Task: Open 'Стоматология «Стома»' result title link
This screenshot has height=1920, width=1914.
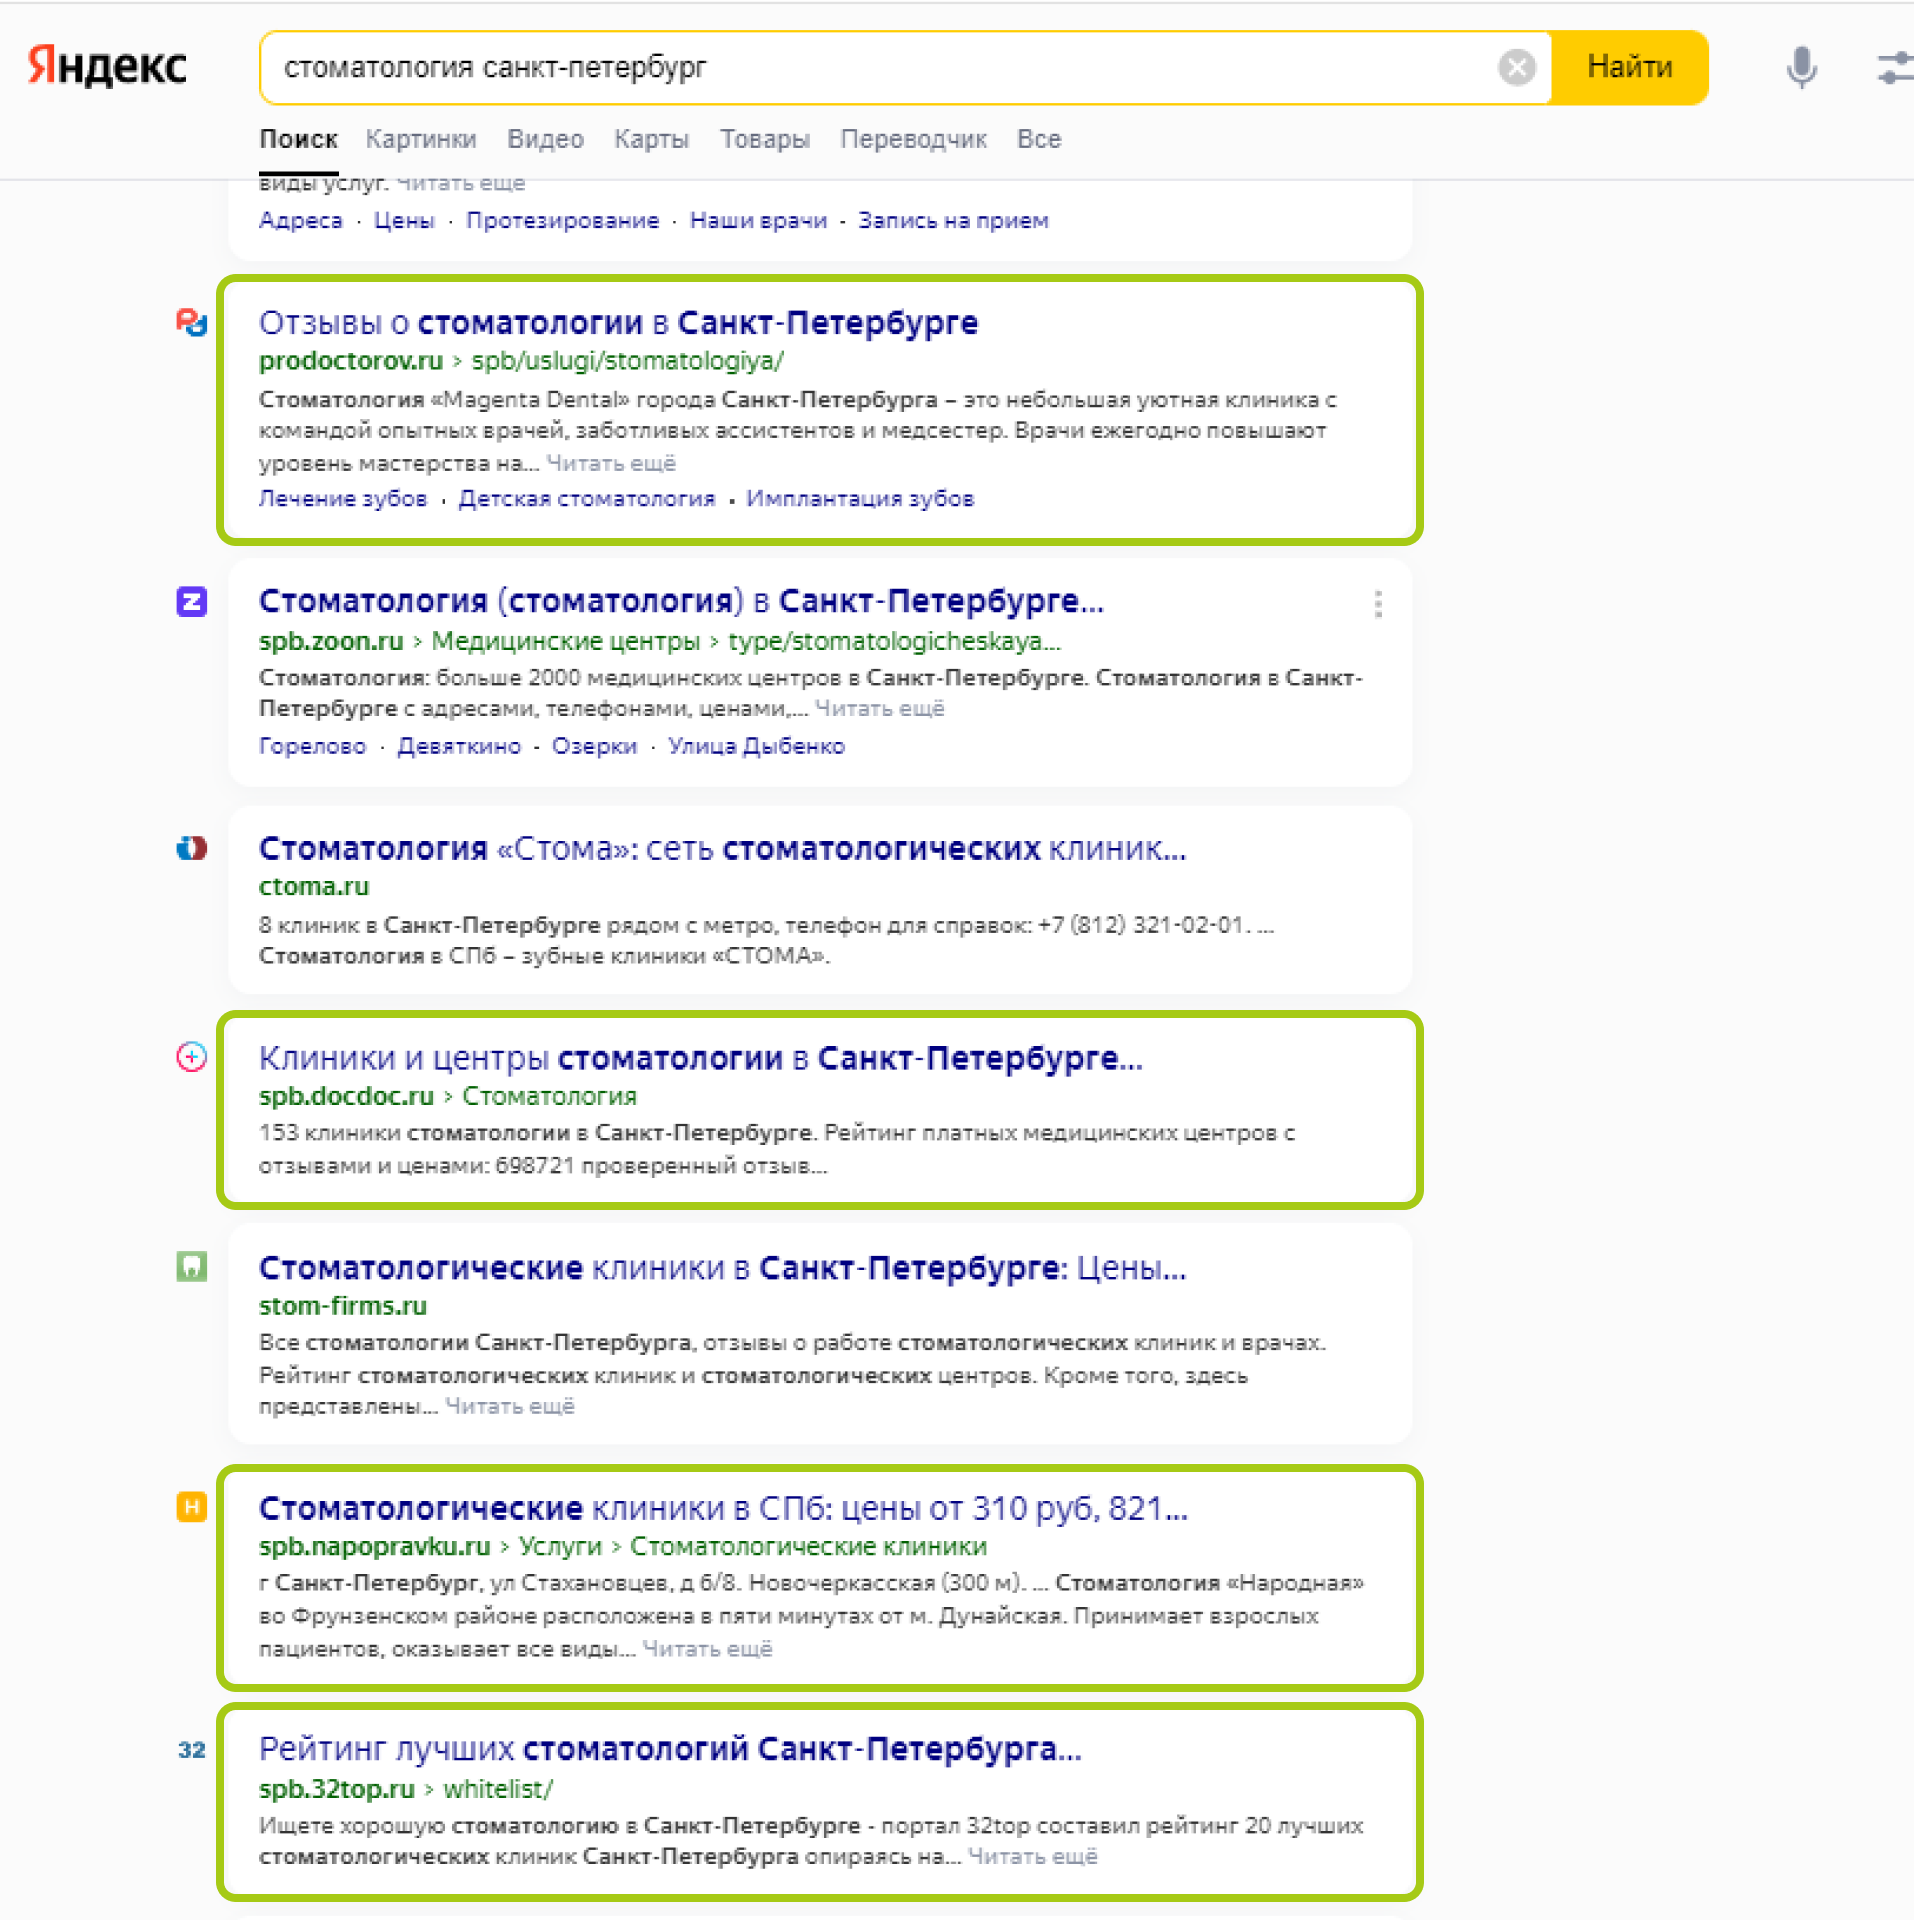Action: click(721, 848)
